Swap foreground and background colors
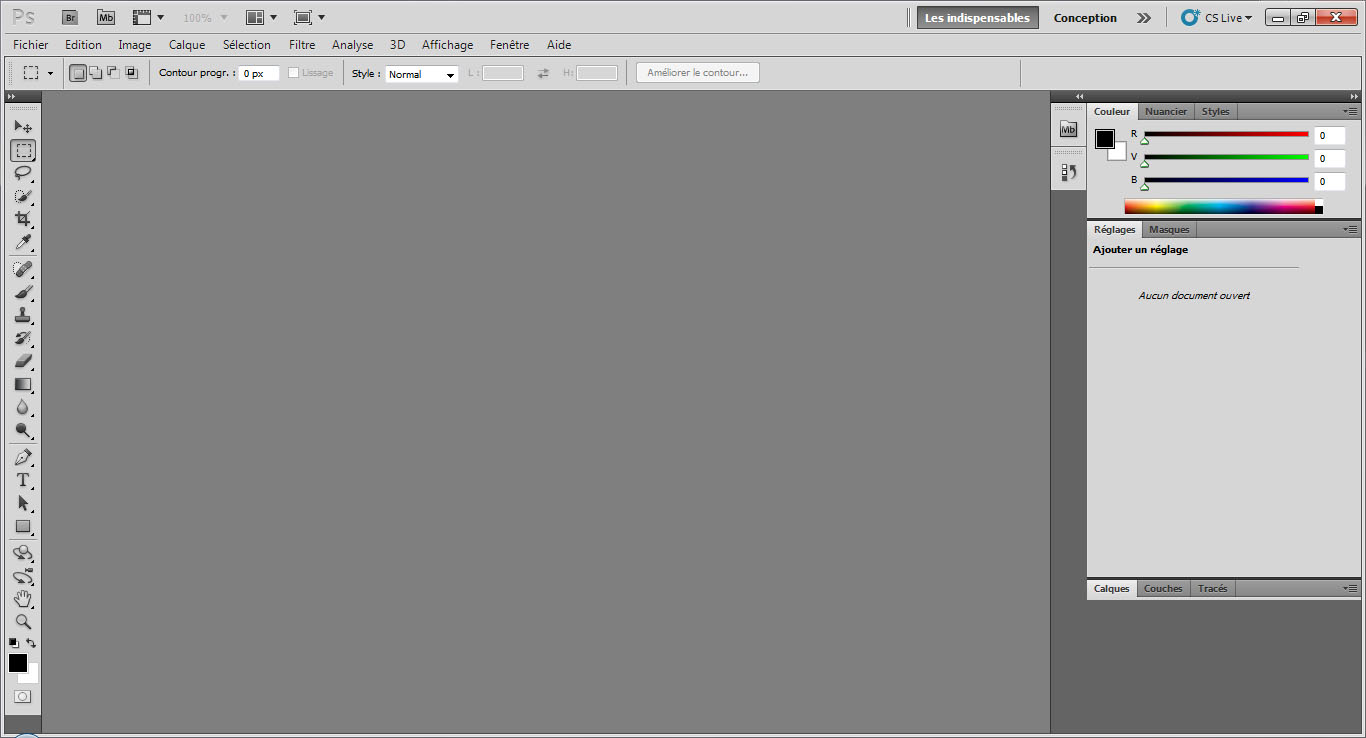This screenshot has height=738, width=1366. pos(31,643)
